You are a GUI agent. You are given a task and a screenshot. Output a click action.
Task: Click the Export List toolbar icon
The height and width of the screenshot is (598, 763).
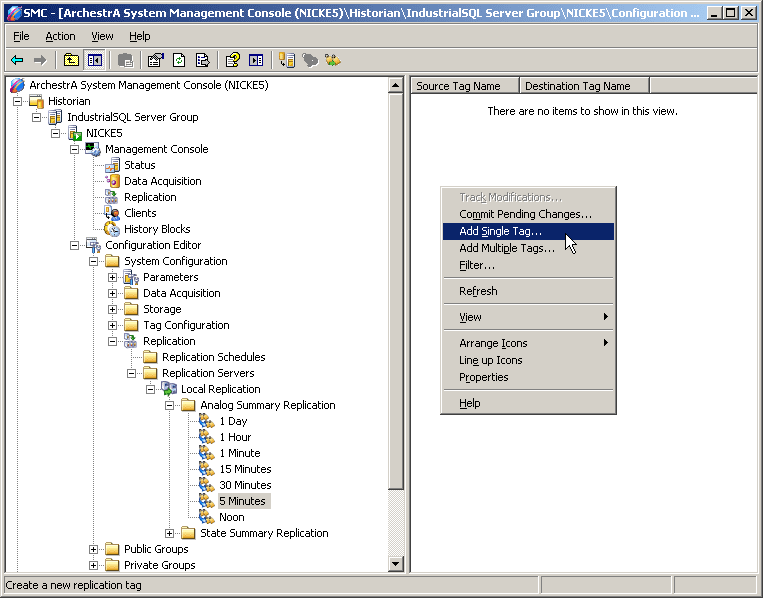(202, 60)
